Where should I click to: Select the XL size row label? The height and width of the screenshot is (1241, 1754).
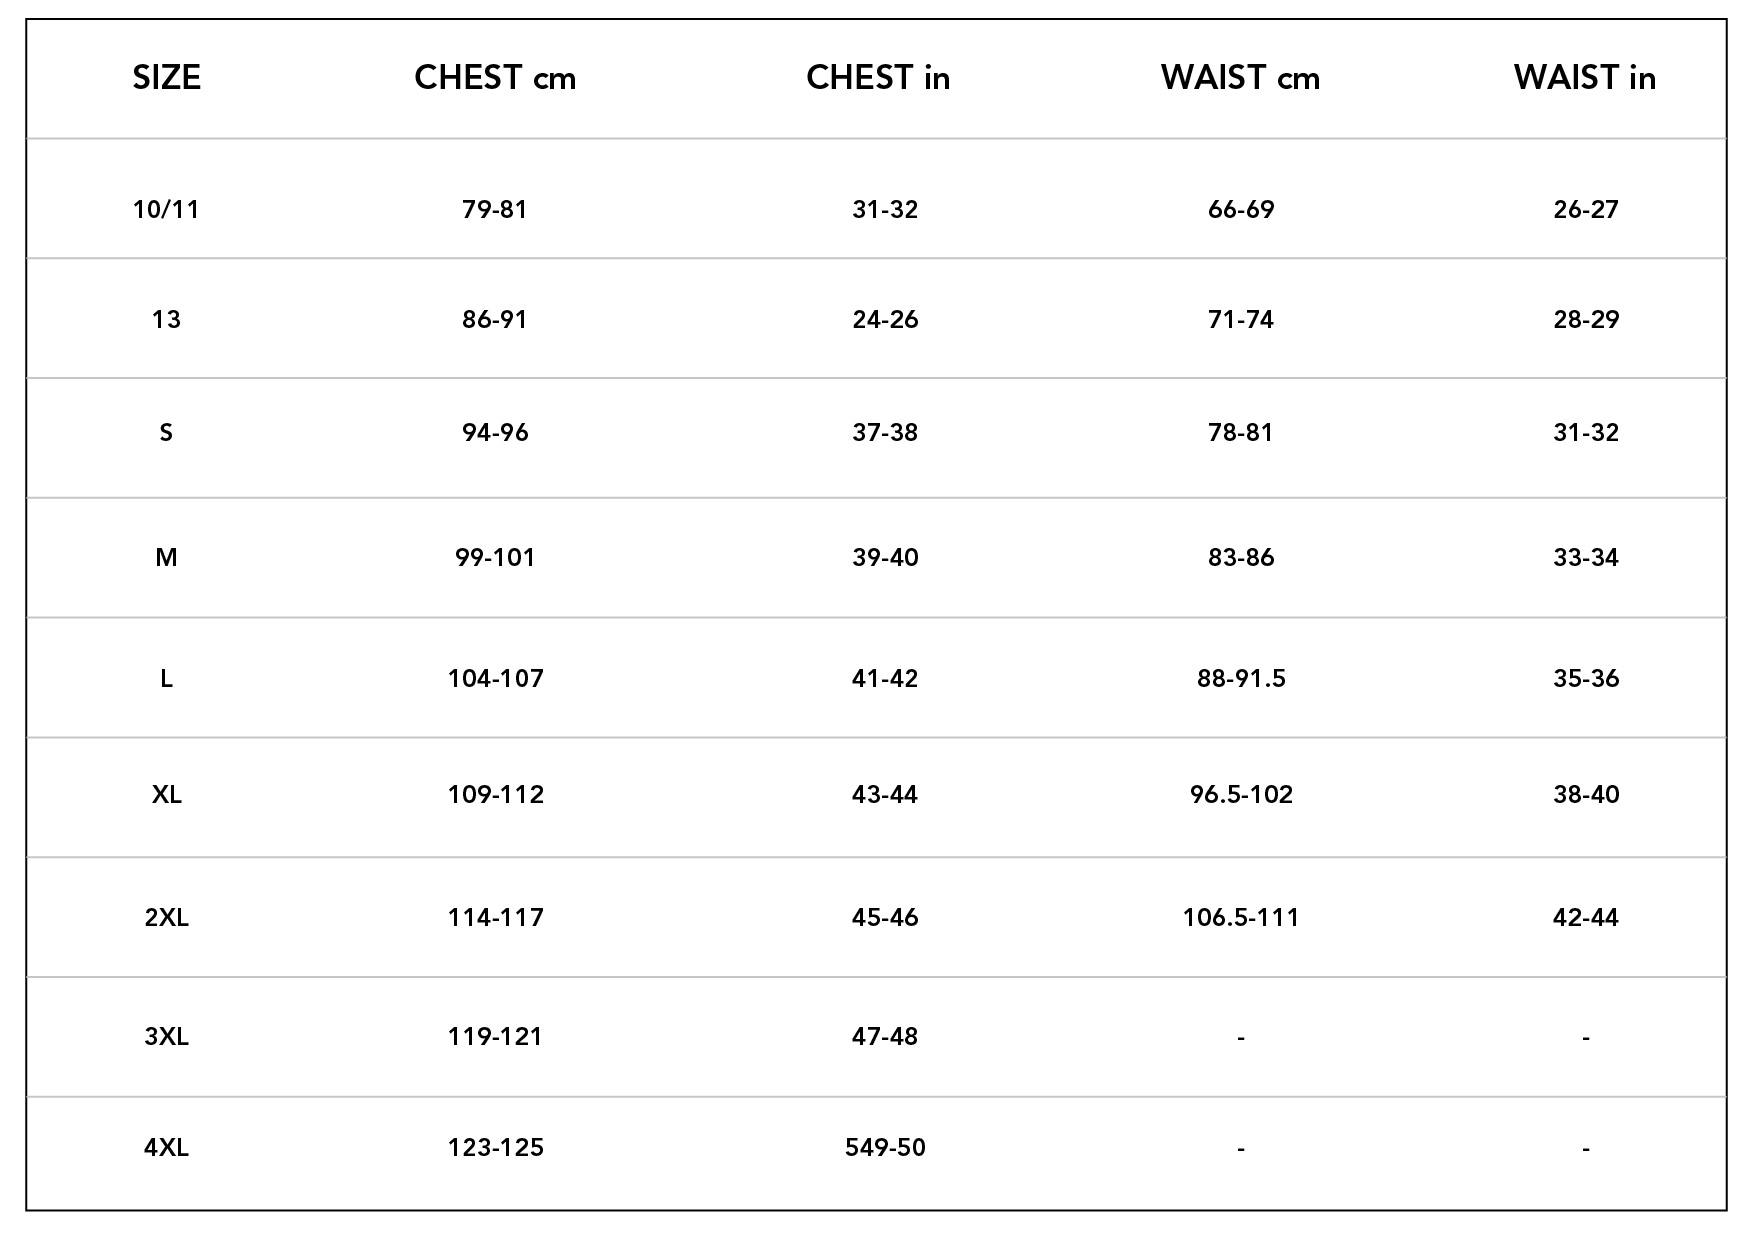166,794
